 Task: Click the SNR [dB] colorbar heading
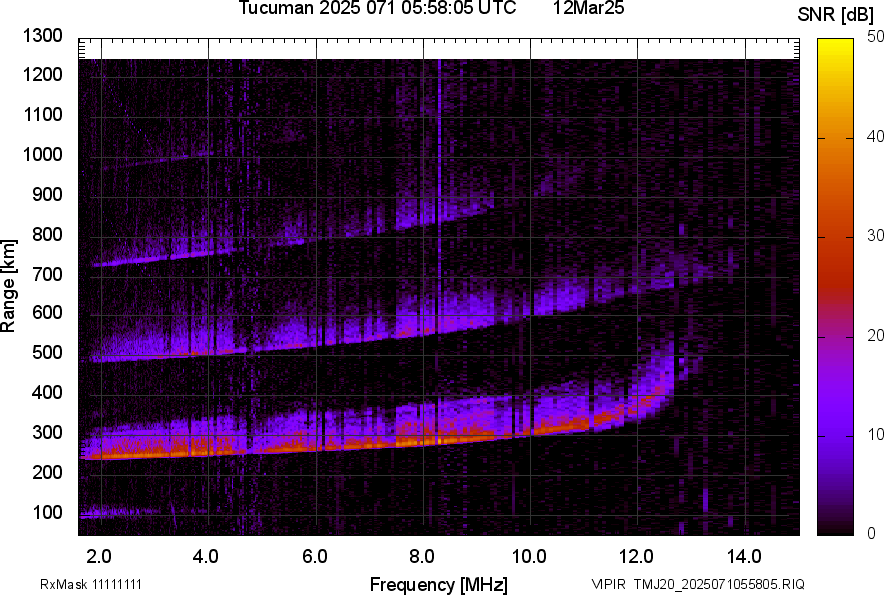click(837, 14)
